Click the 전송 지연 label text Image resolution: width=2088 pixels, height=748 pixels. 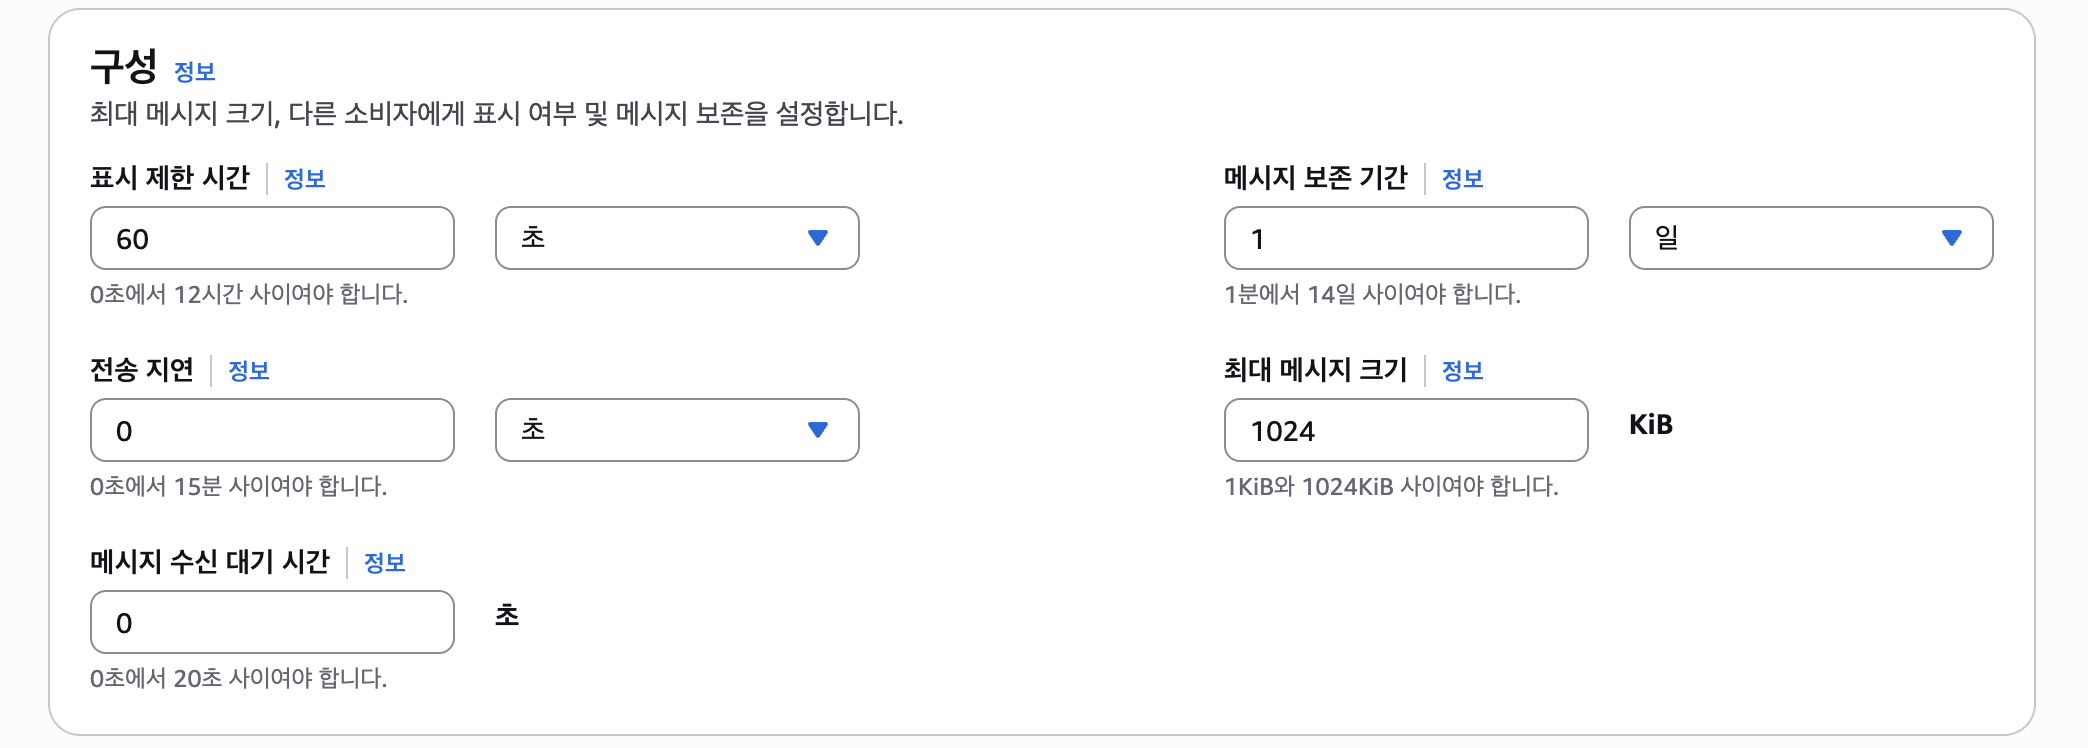point(142,370)
